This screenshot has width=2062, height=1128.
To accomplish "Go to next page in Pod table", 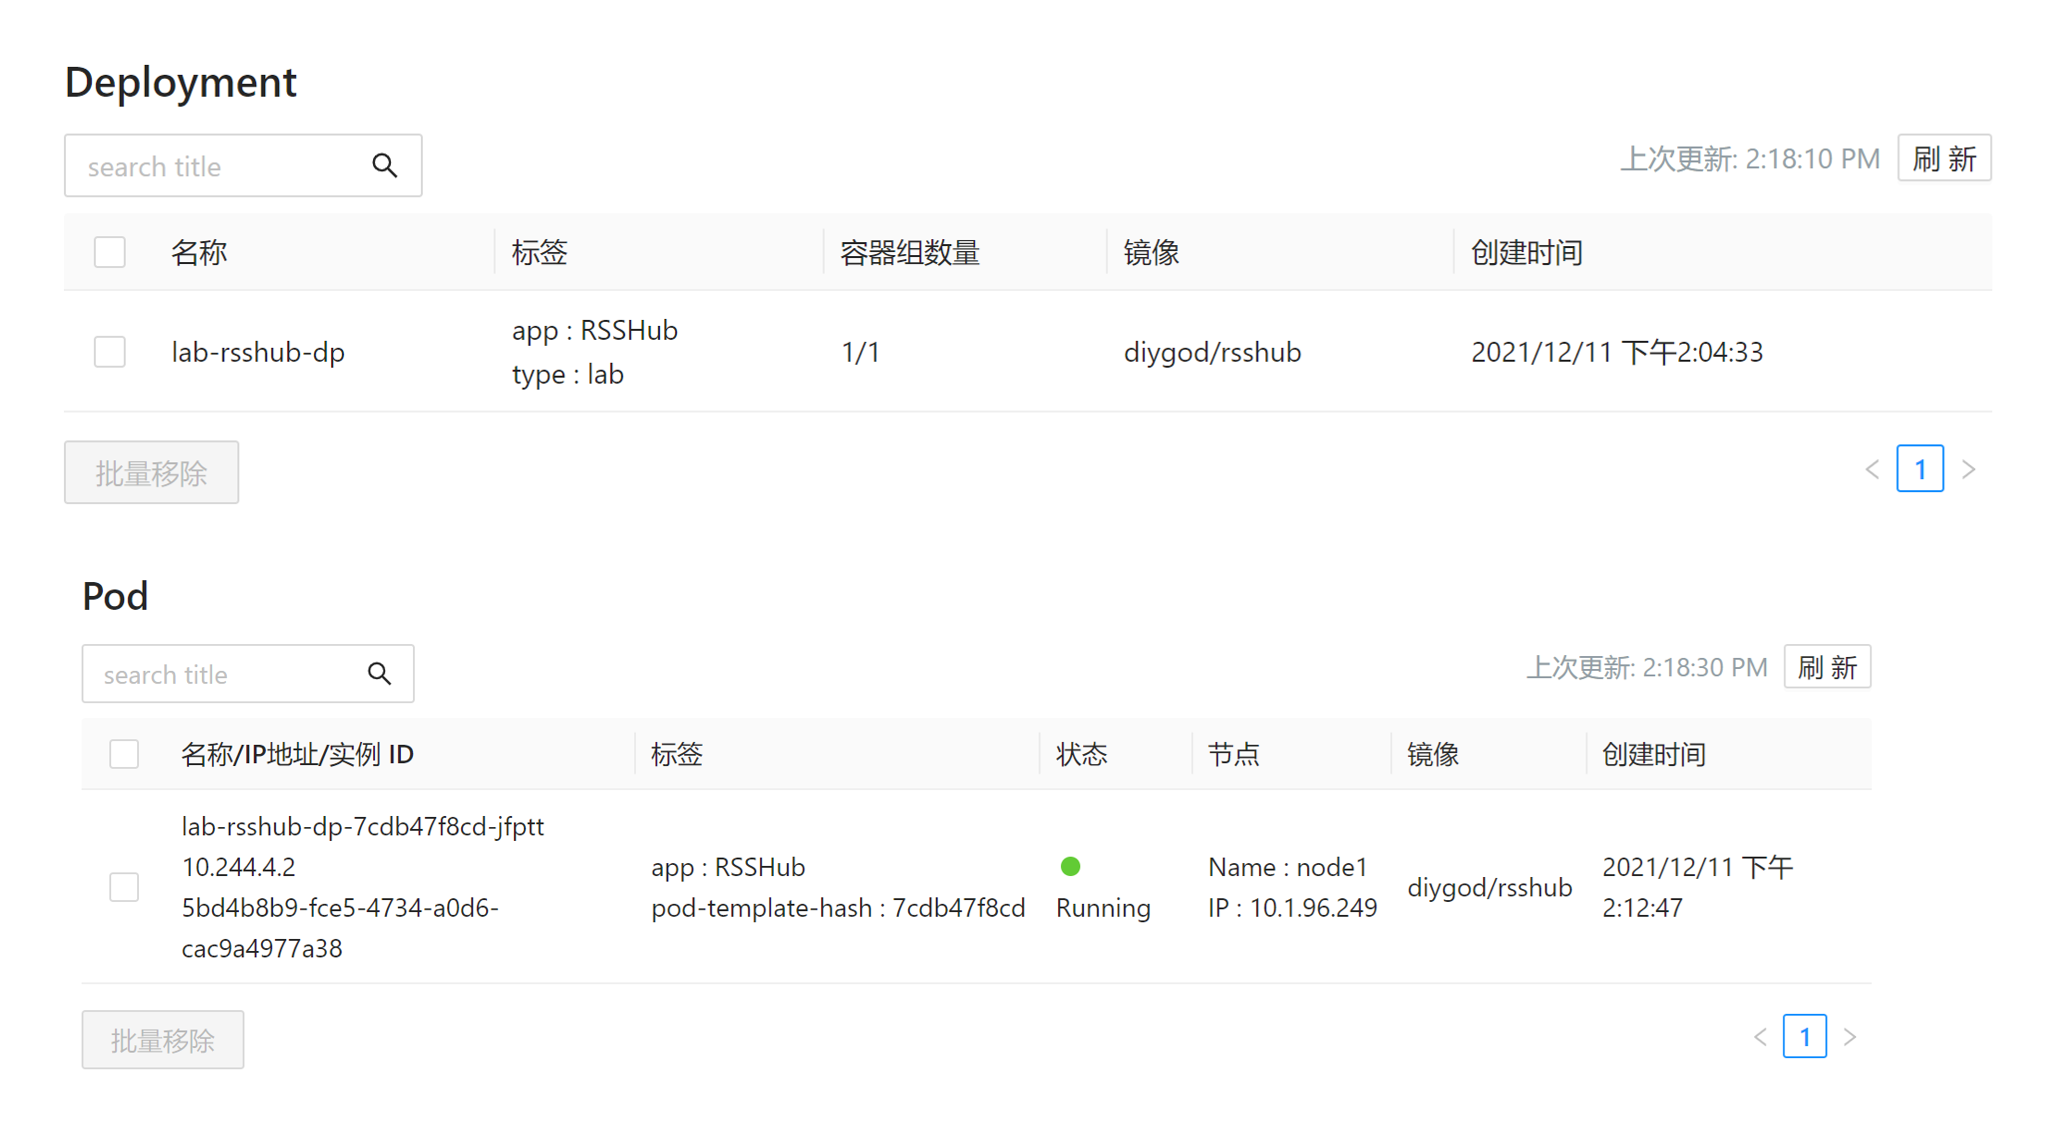I will tap(1850, 1037).
